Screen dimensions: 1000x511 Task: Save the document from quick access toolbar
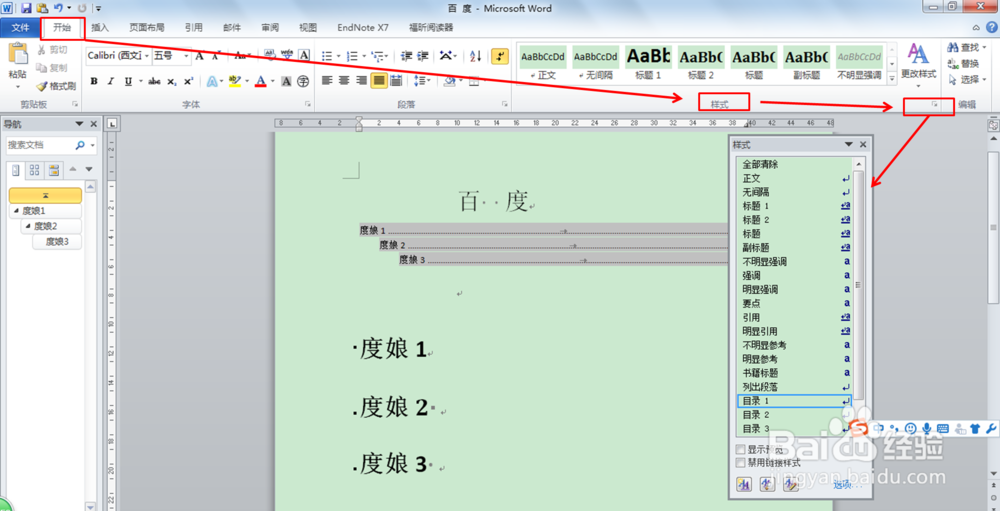26,8
